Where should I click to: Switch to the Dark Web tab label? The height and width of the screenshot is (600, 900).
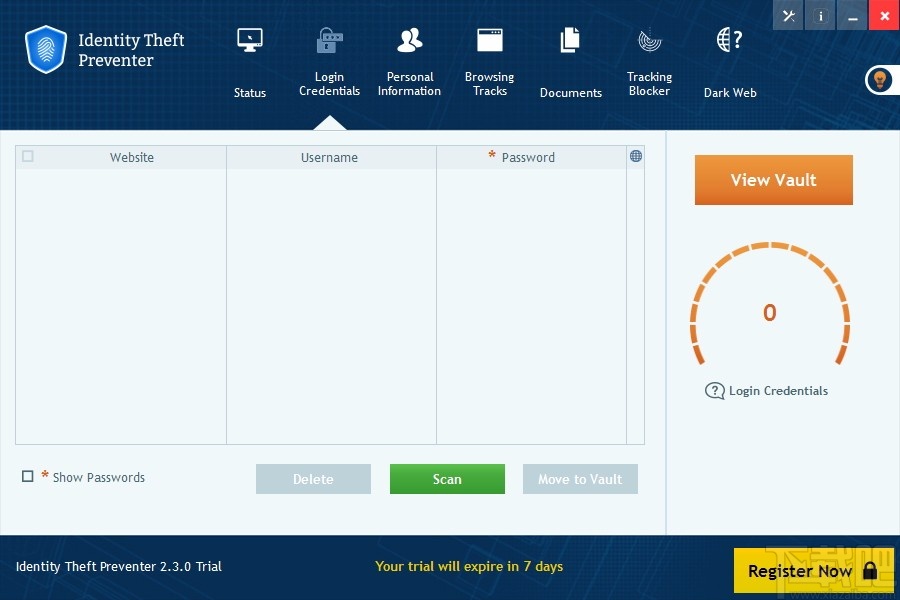(x=730, y=92)
